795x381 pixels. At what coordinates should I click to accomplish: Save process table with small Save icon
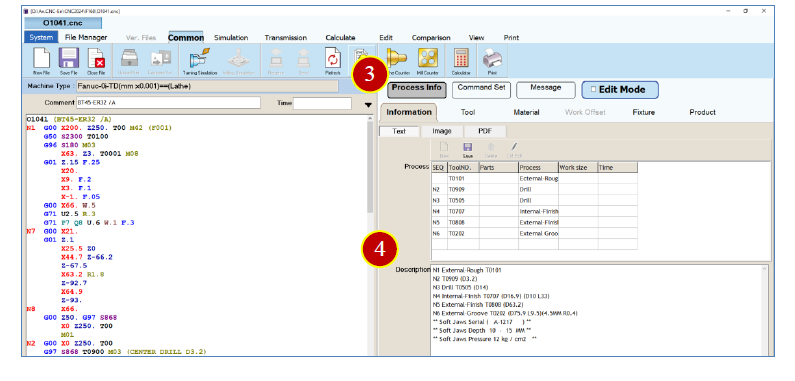(x=467, y=150)
